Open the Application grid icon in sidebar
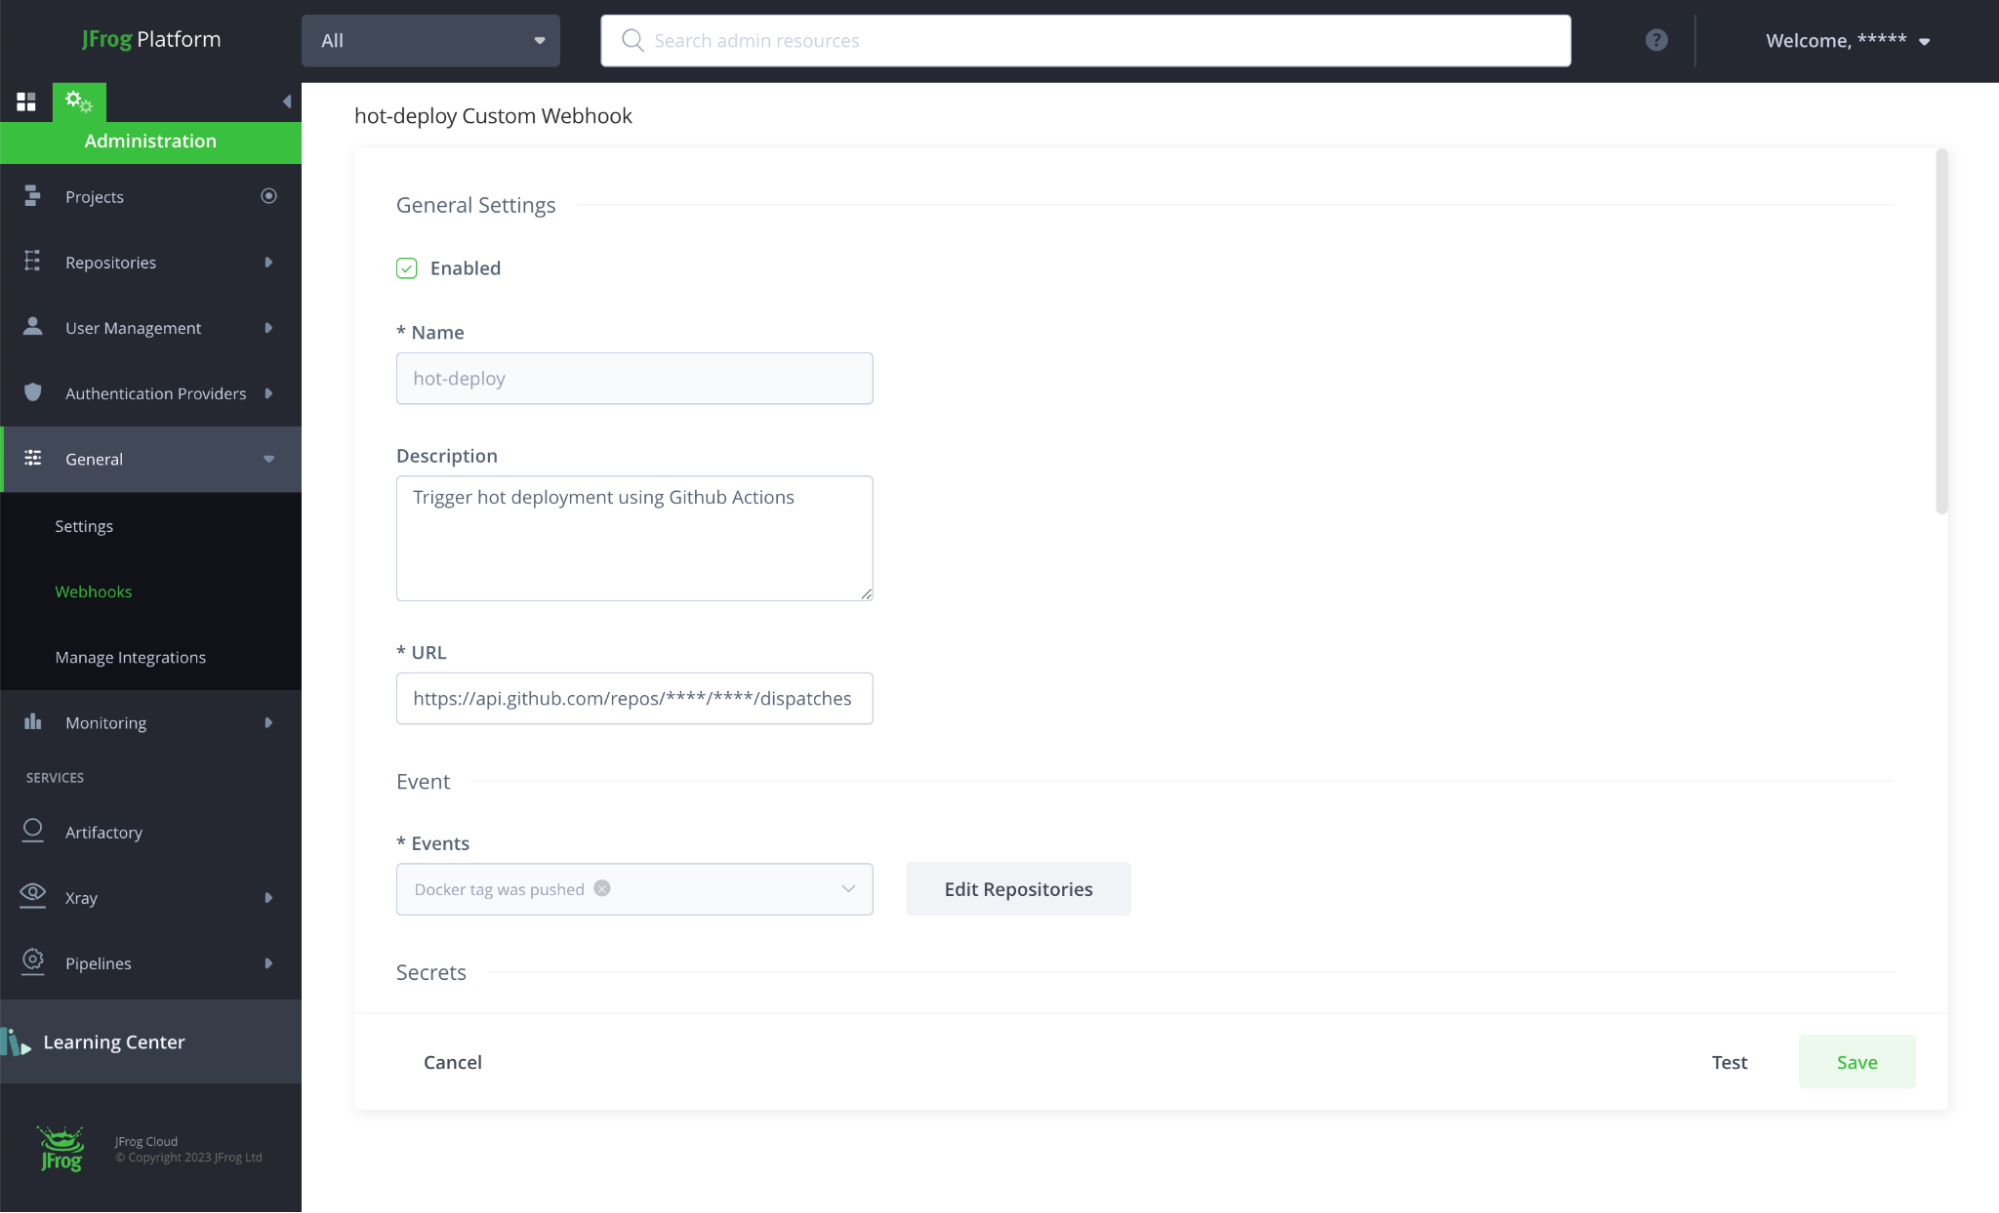Screen dimensions: 1999x1213 click(x=26, y=102)
